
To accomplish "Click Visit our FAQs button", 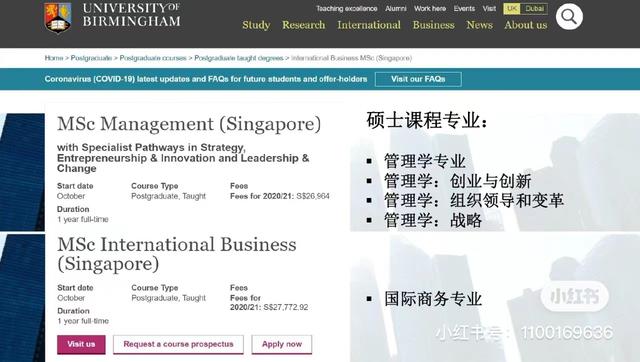I will (x=418, y=79).
